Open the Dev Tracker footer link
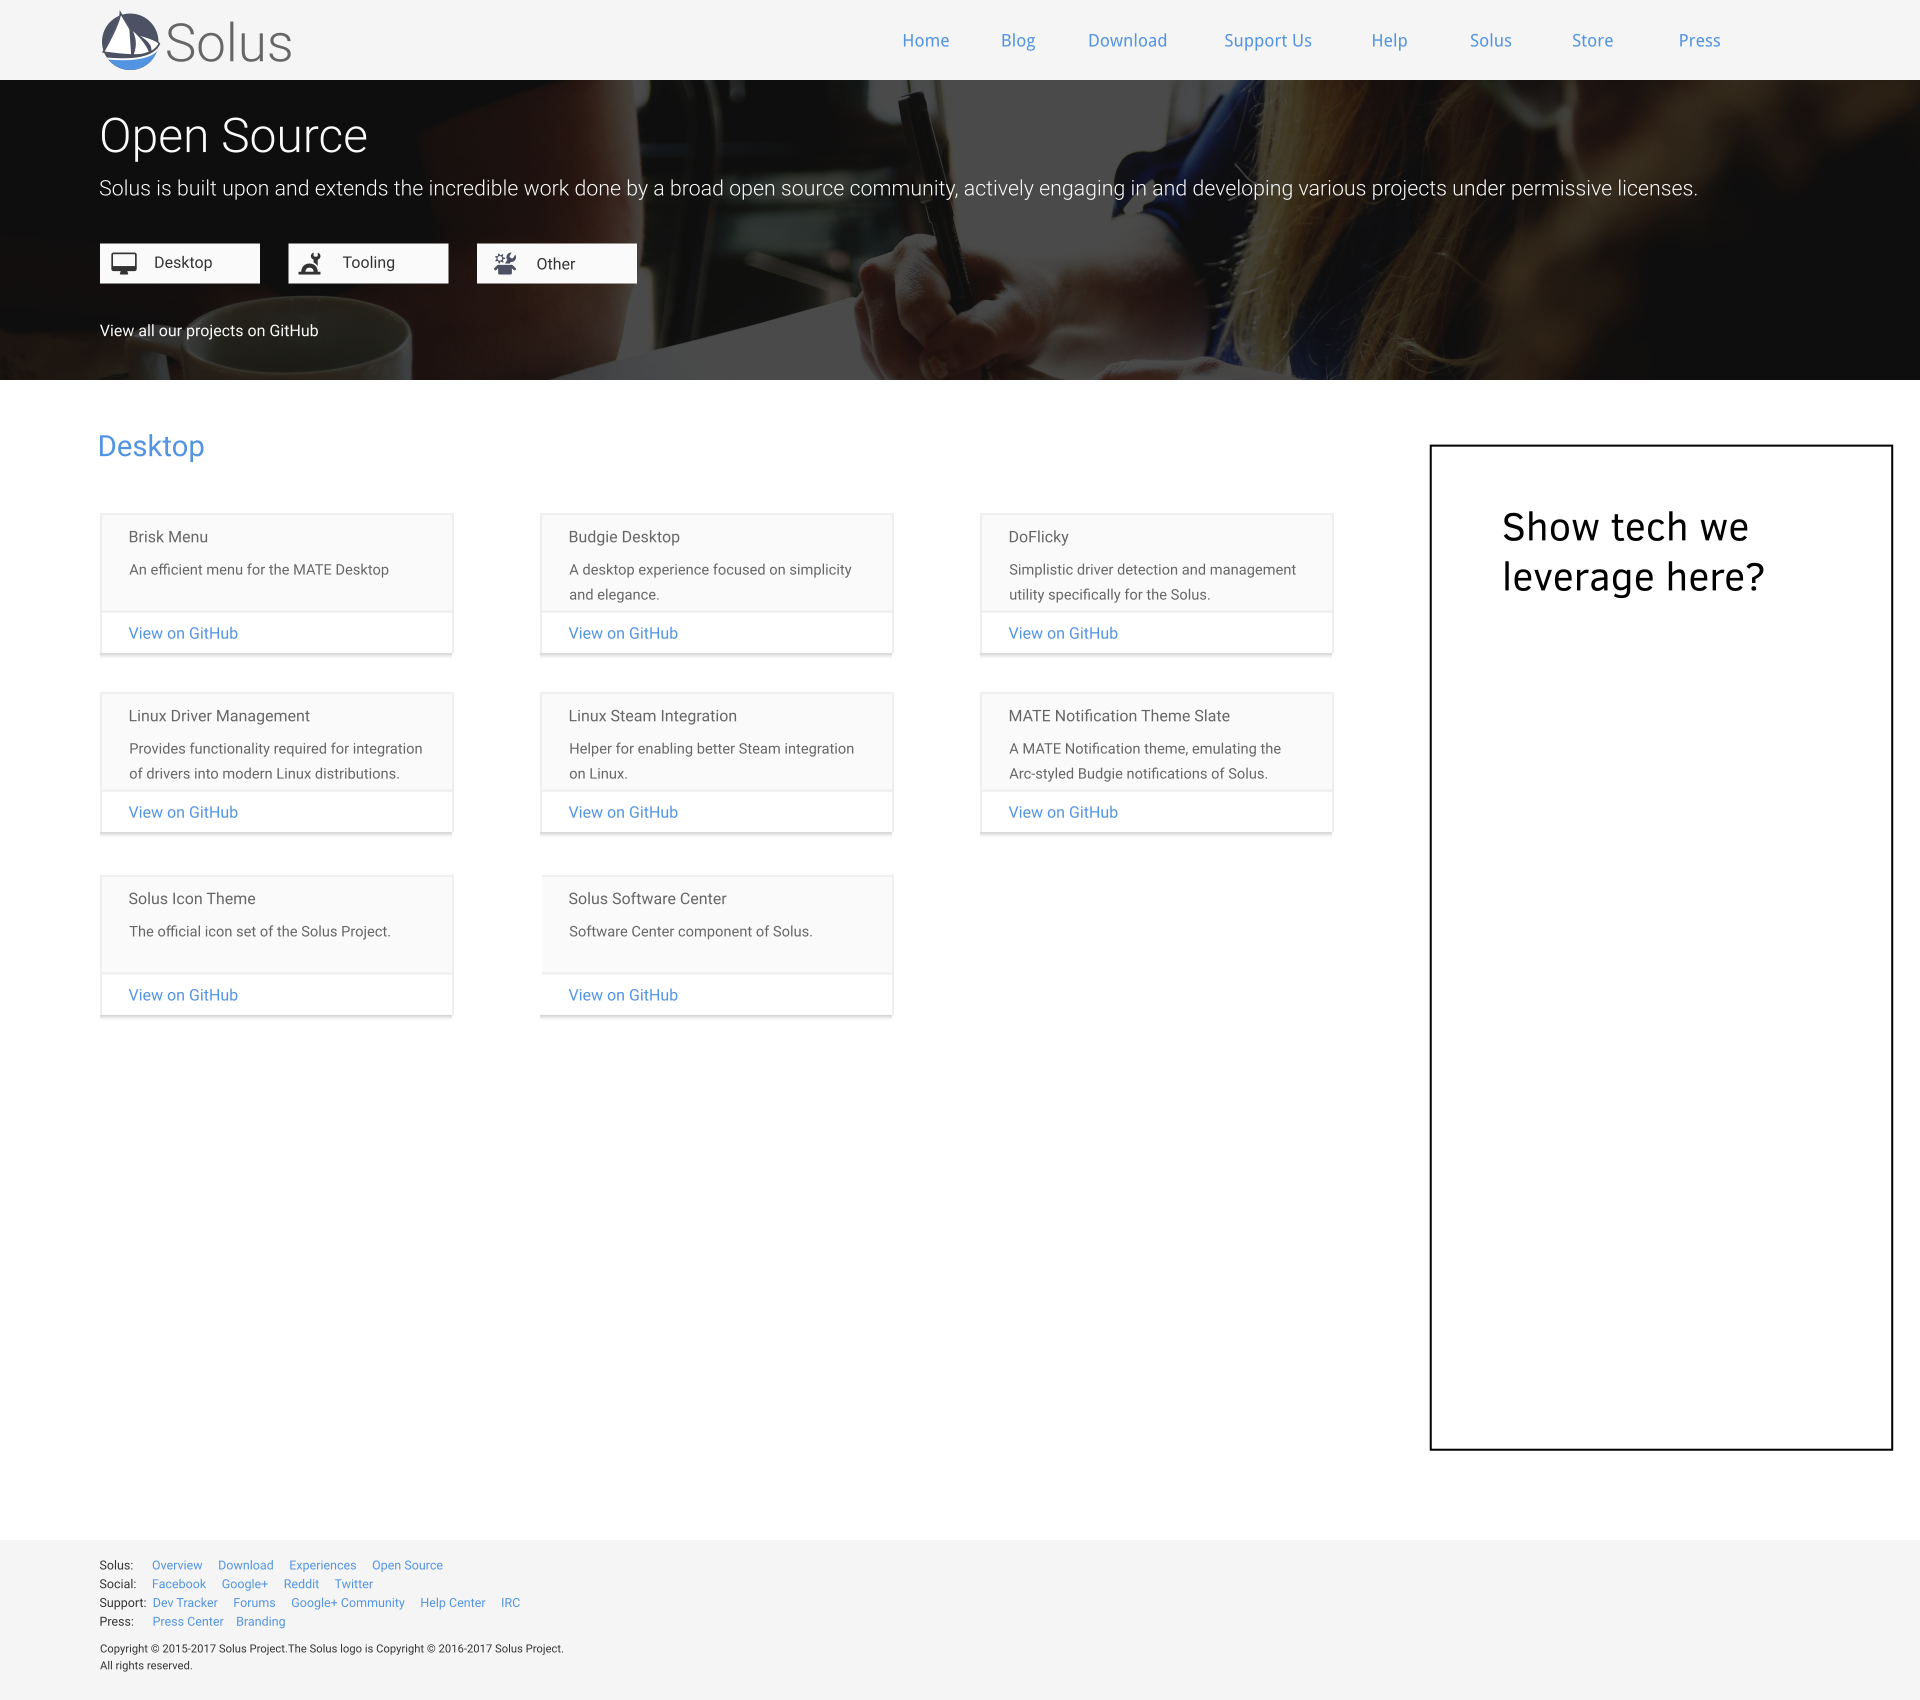 pyautogui.click(x=185, y=1603)
